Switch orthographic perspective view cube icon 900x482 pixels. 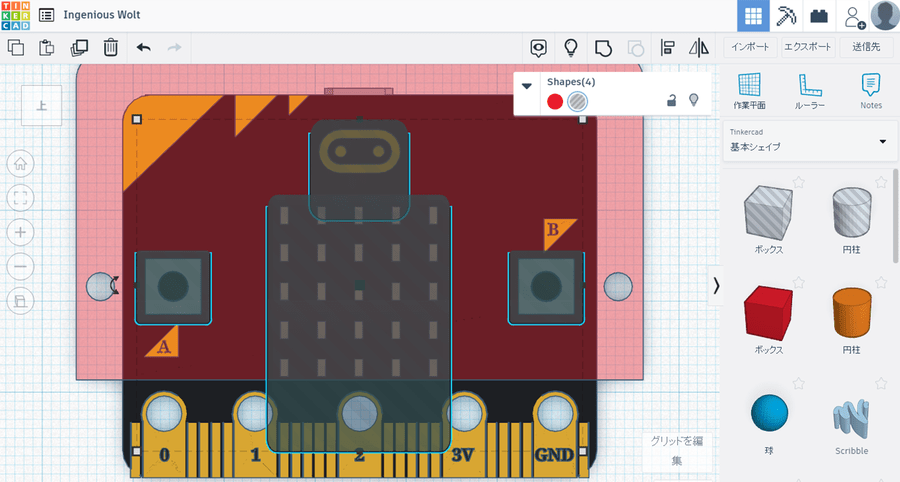tap(20, 301)
